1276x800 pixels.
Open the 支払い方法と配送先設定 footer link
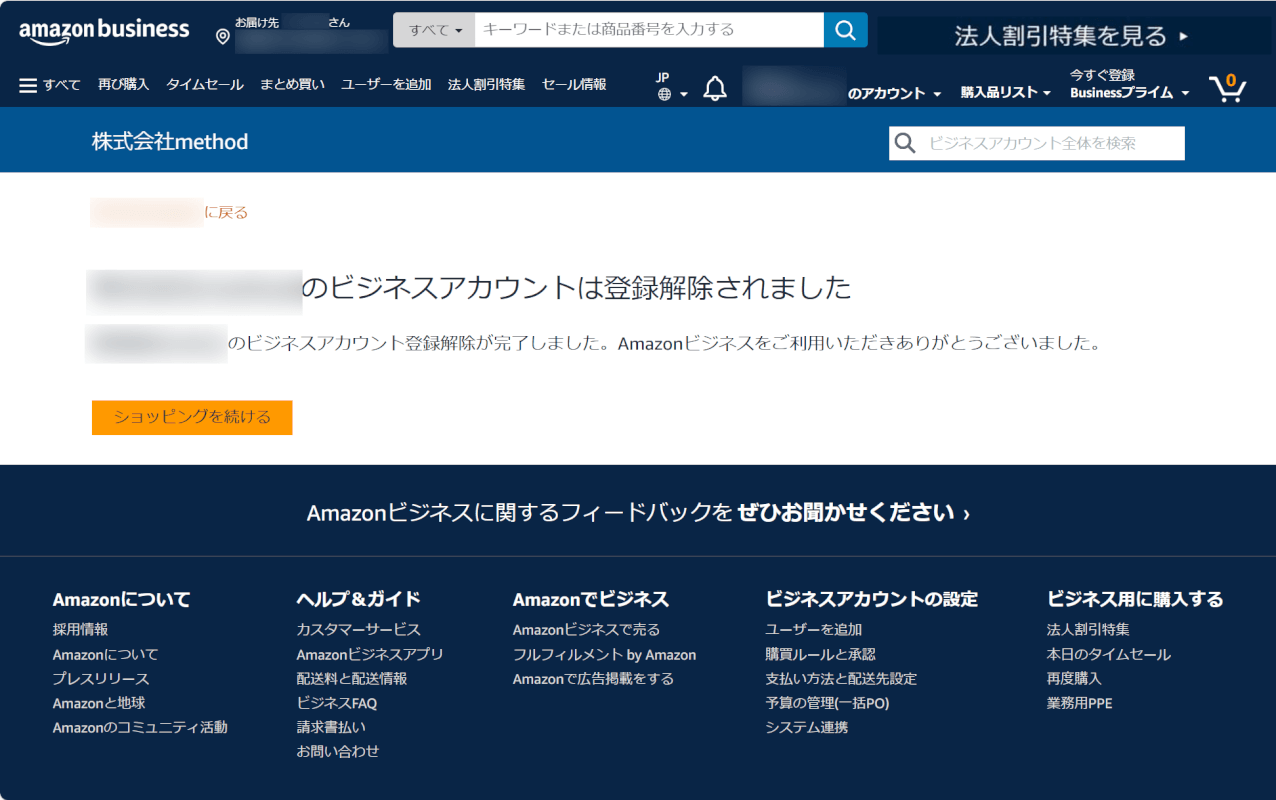point(841,679)
